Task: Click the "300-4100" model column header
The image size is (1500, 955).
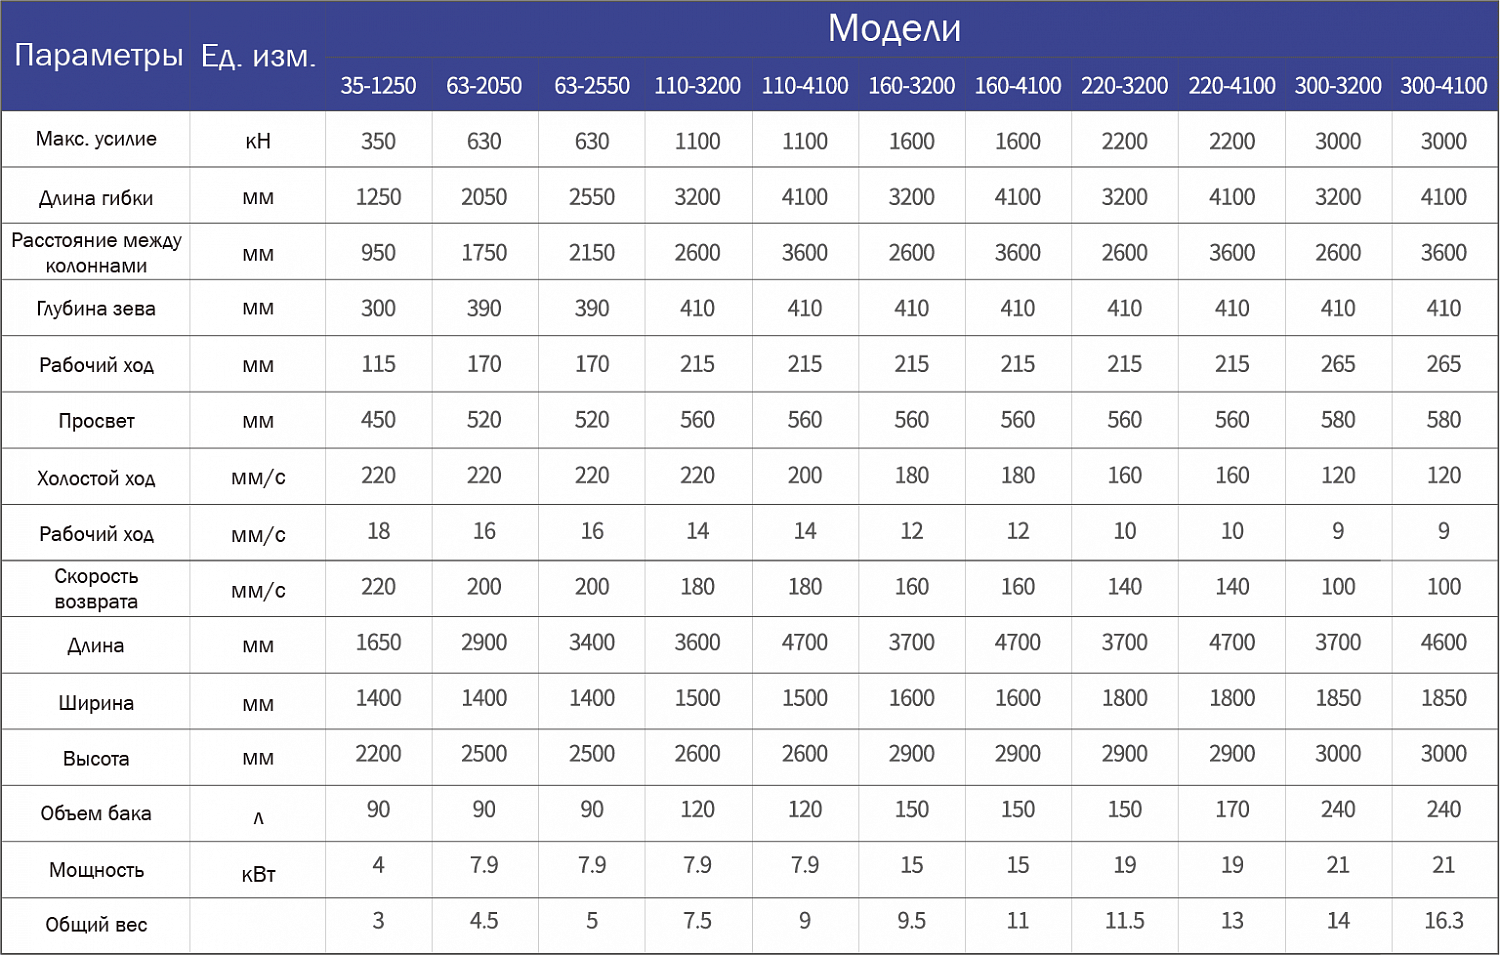Action: [x=1444, y=86]
